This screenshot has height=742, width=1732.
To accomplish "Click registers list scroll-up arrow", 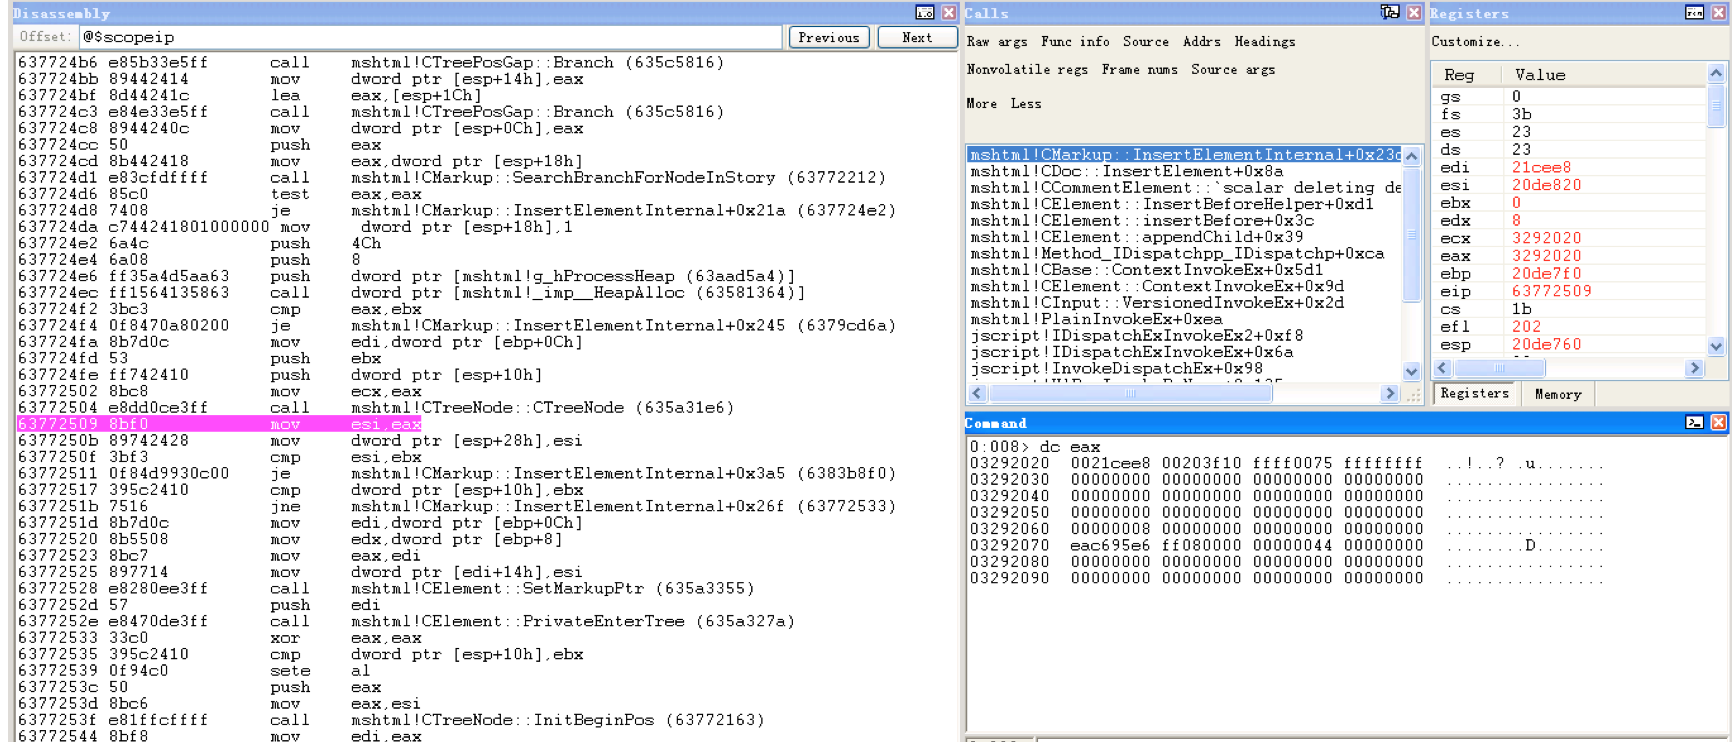I will tap(1716, 73).
